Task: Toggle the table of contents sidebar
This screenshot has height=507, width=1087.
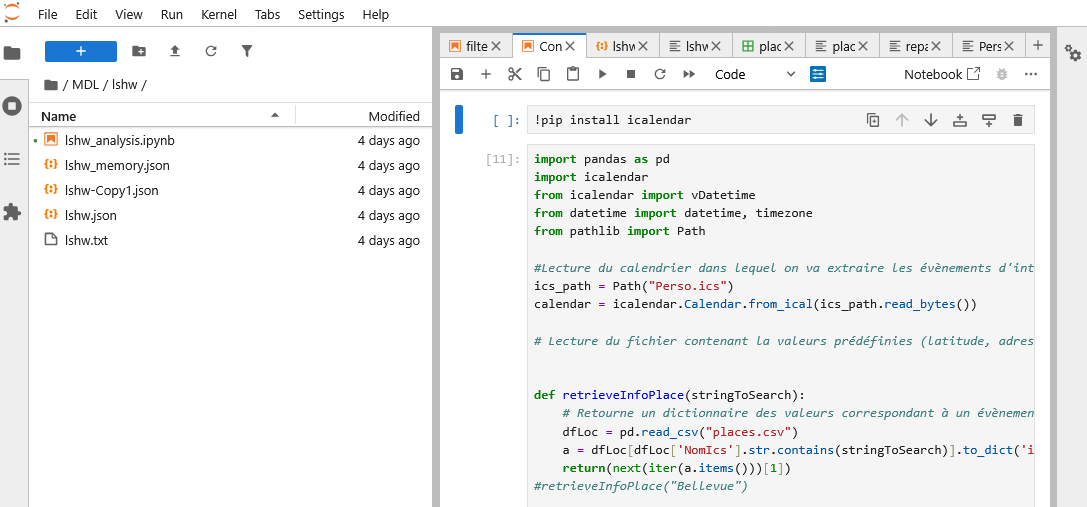Action: pyautogui.click(x=12, y=159)
